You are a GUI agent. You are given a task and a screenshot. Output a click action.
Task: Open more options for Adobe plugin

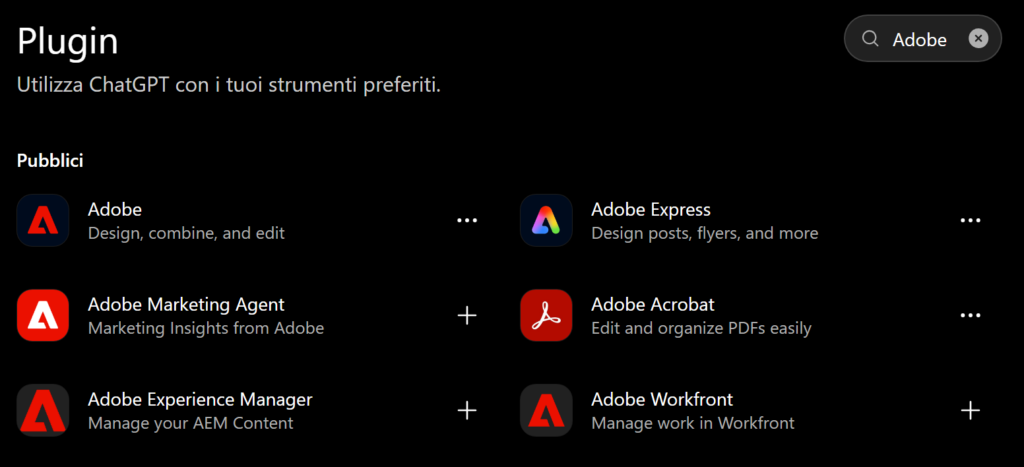467,221
